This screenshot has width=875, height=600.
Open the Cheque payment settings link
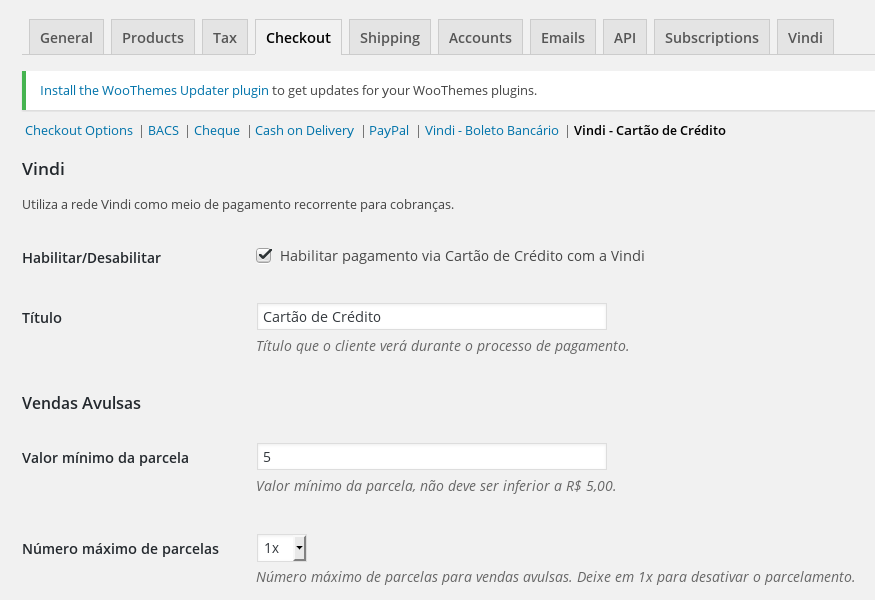tap(217, 131)
